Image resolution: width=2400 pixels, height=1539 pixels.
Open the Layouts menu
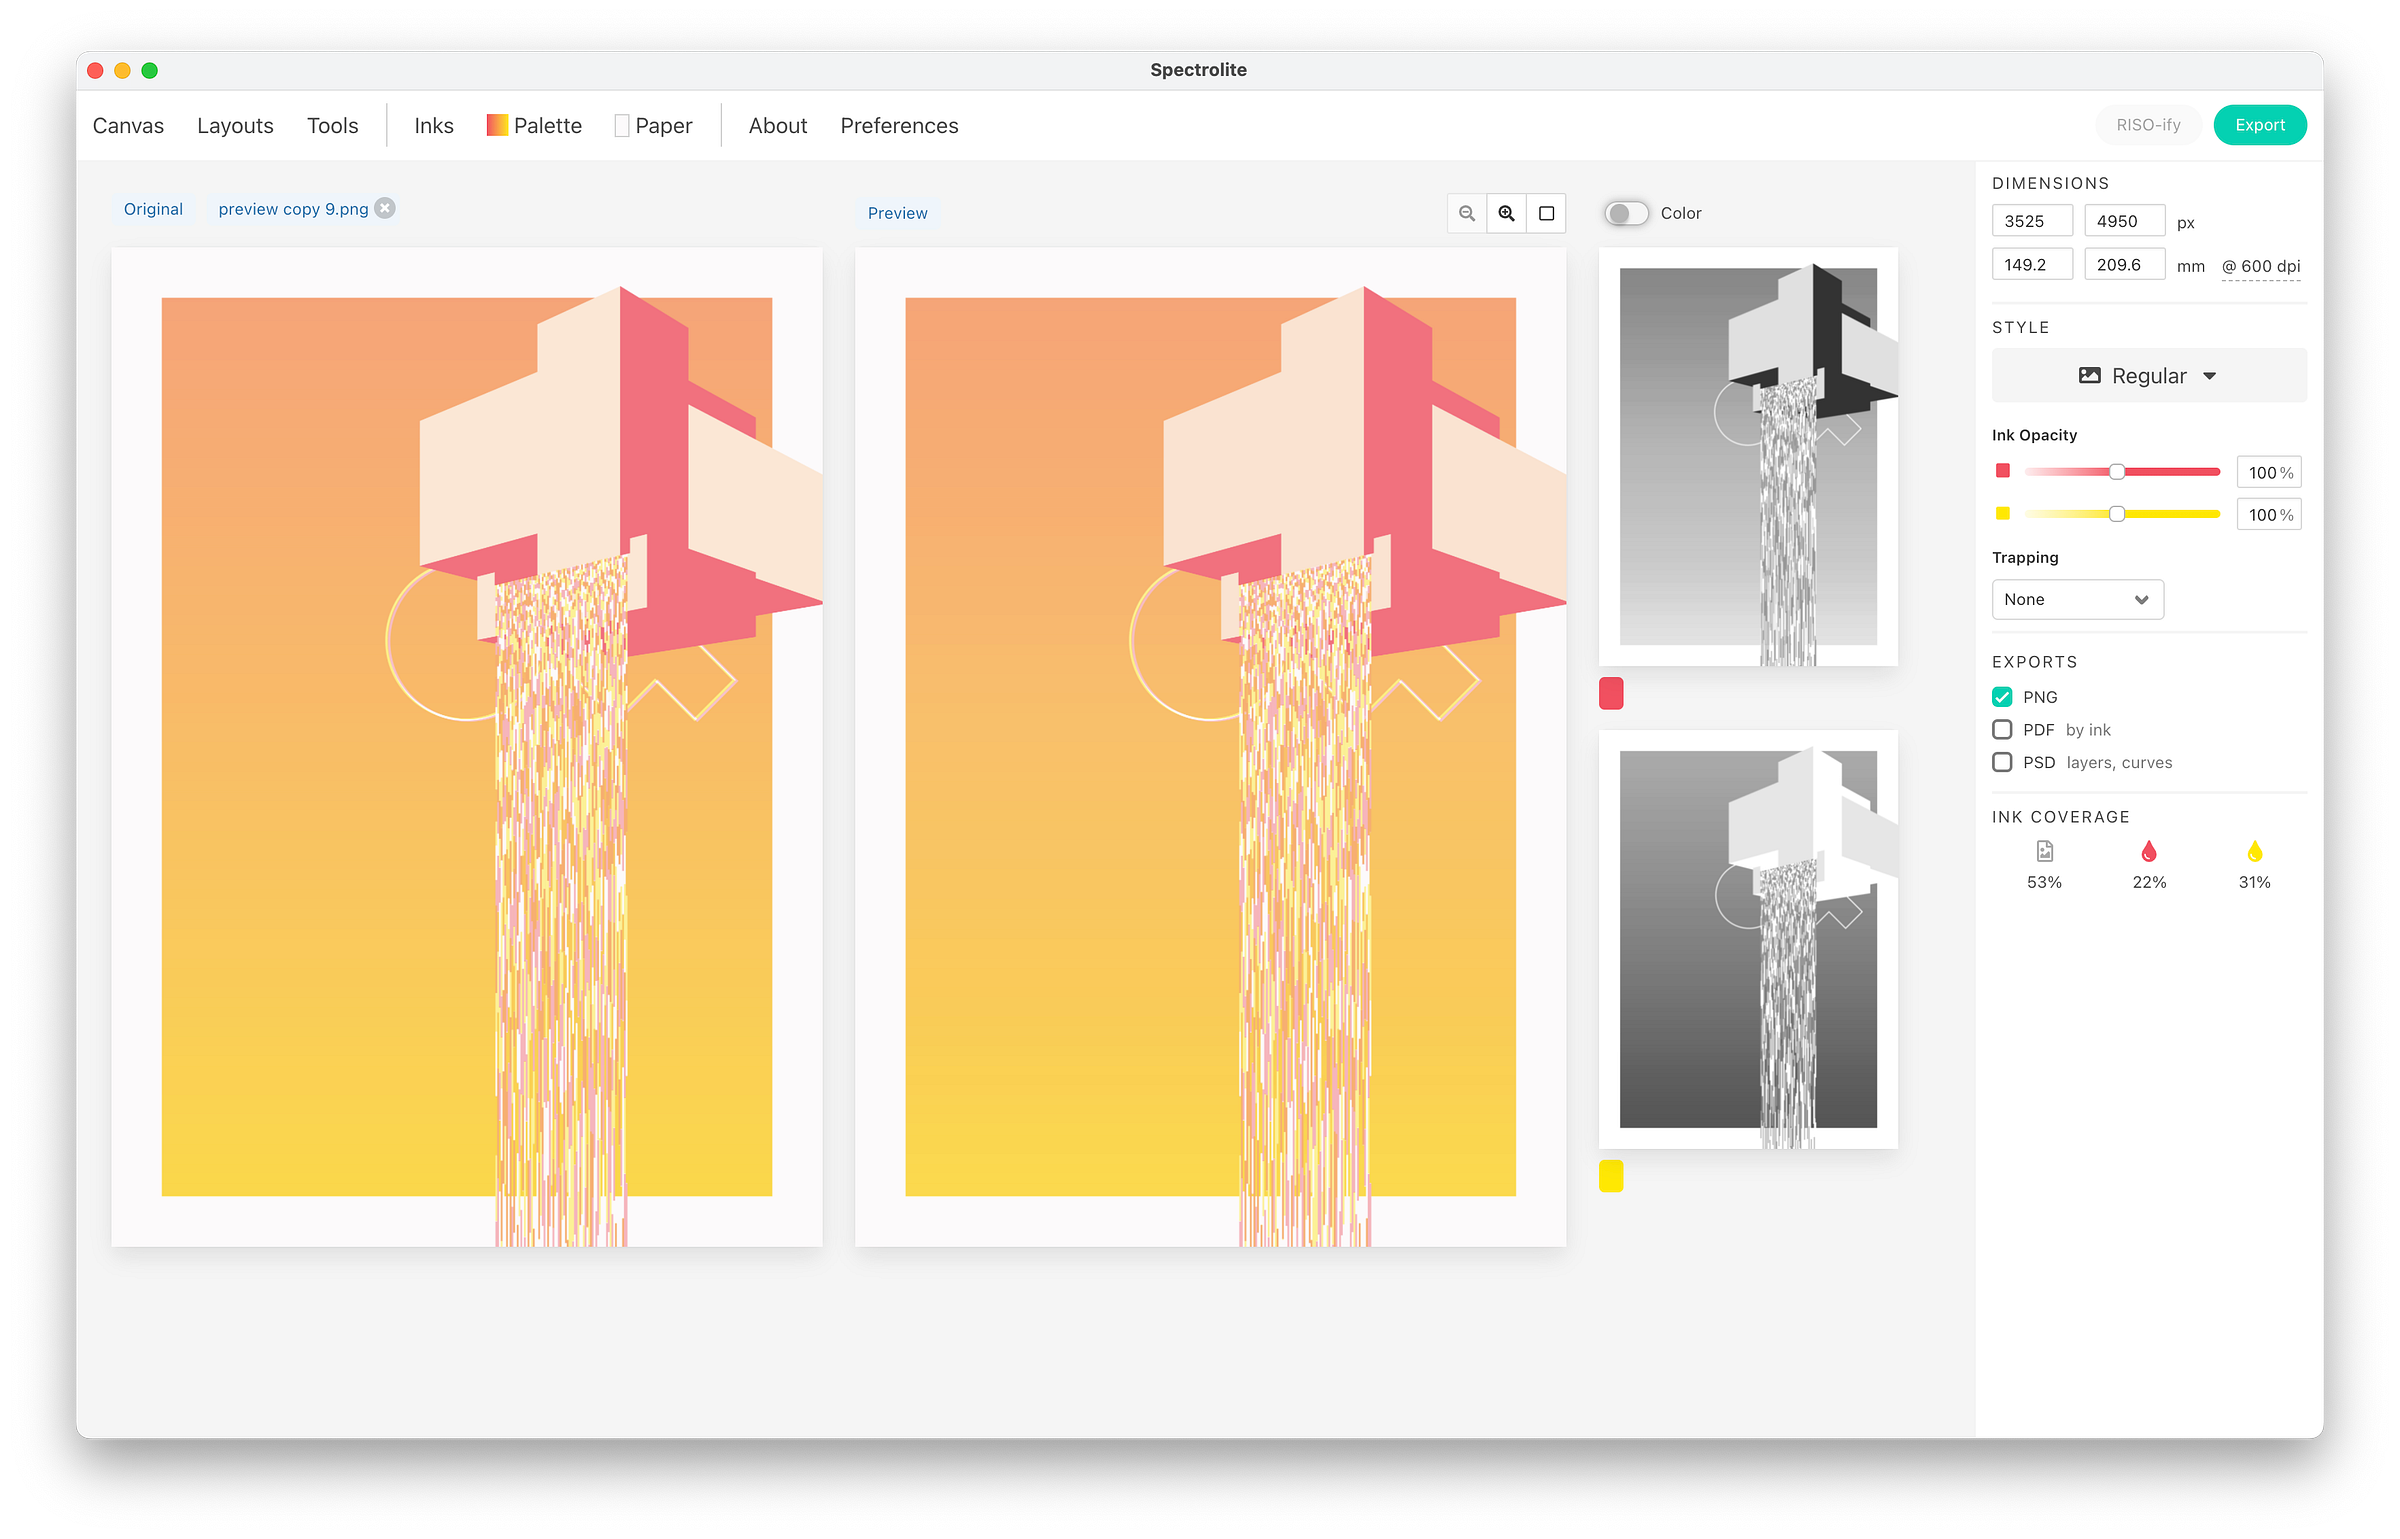click(x=235, y=126)
